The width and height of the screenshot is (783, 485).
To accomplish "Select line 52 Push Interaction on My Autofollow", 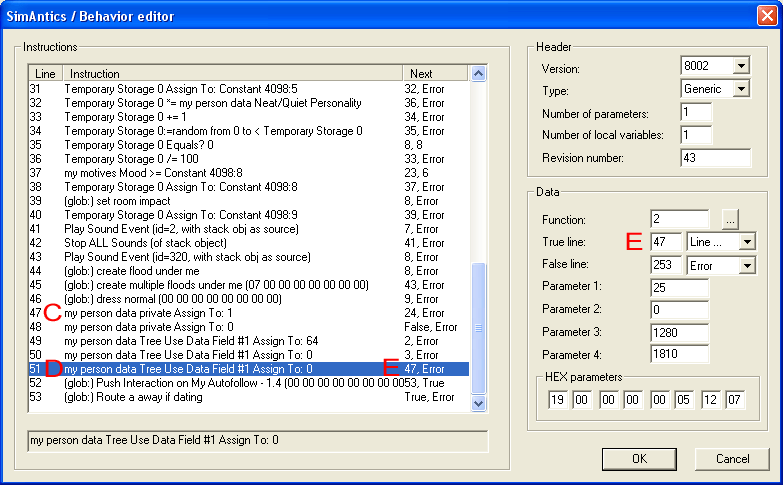I will click(249, 383).
